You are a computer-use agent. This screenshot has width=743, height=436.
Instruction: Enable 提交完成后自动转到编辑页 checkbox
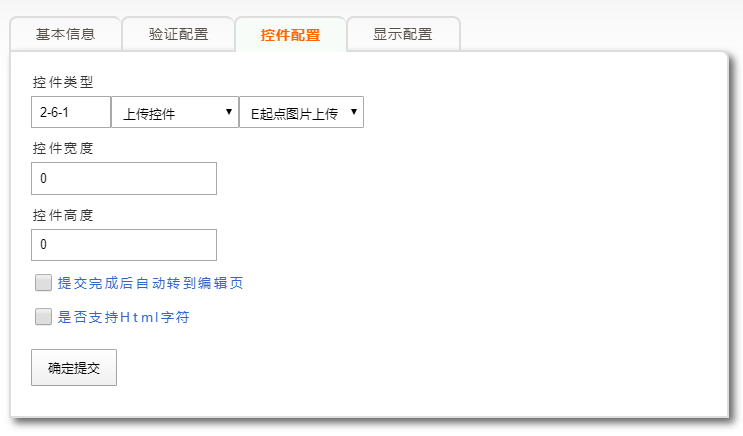click(x=43, y=283)
